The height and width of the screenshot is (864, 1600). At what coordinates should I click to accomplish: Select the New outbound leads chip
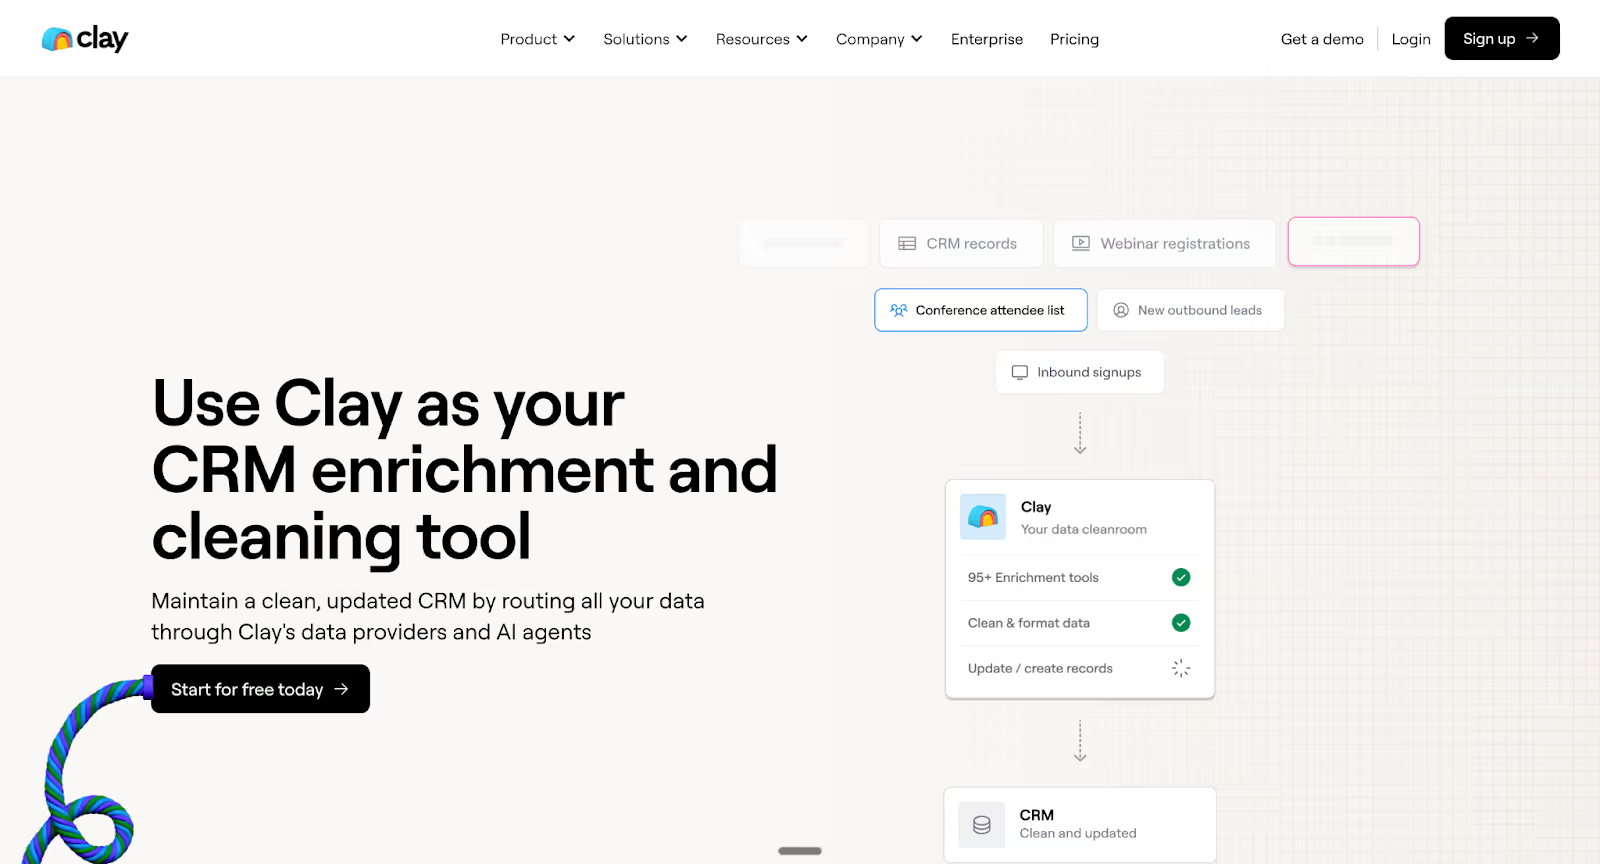coord(1191,310)
